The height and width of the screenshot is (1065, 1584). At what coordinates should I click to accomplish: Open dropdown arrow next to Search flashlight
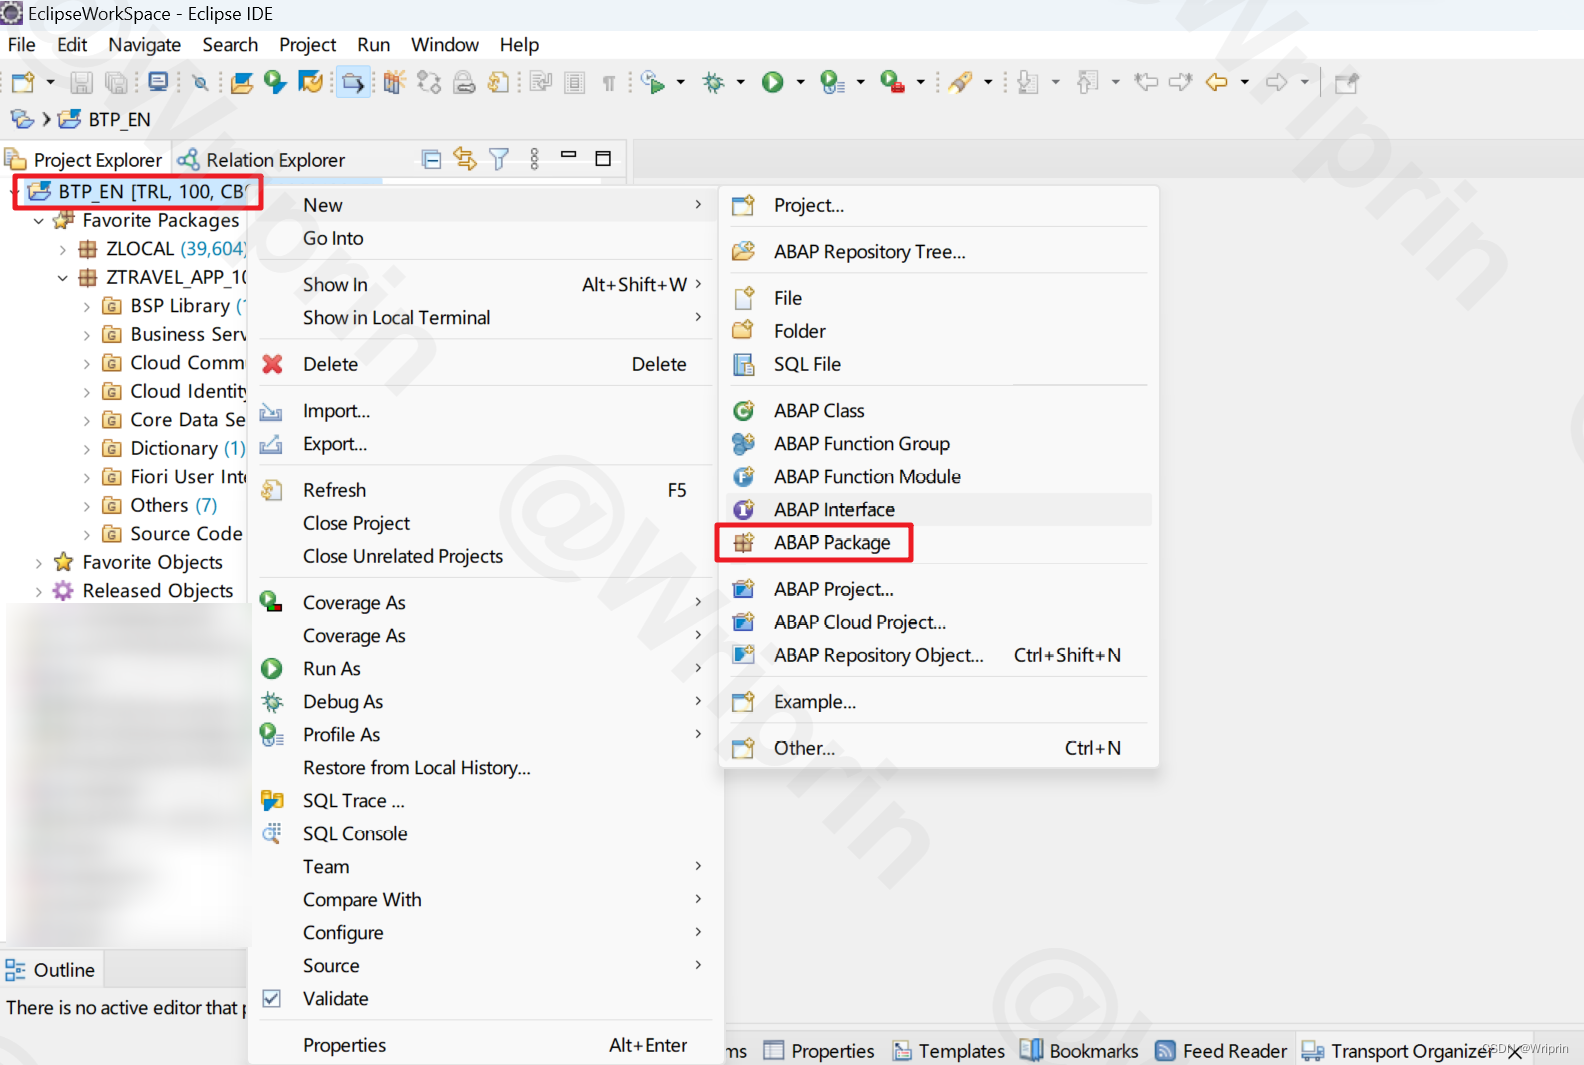988,83
